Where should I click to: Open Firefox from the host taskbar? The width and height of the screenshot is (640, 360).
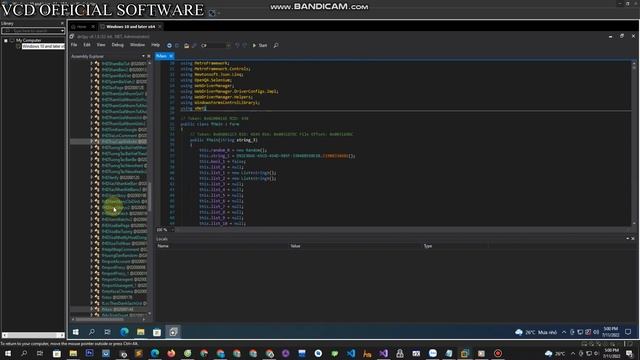click(171, 353)
